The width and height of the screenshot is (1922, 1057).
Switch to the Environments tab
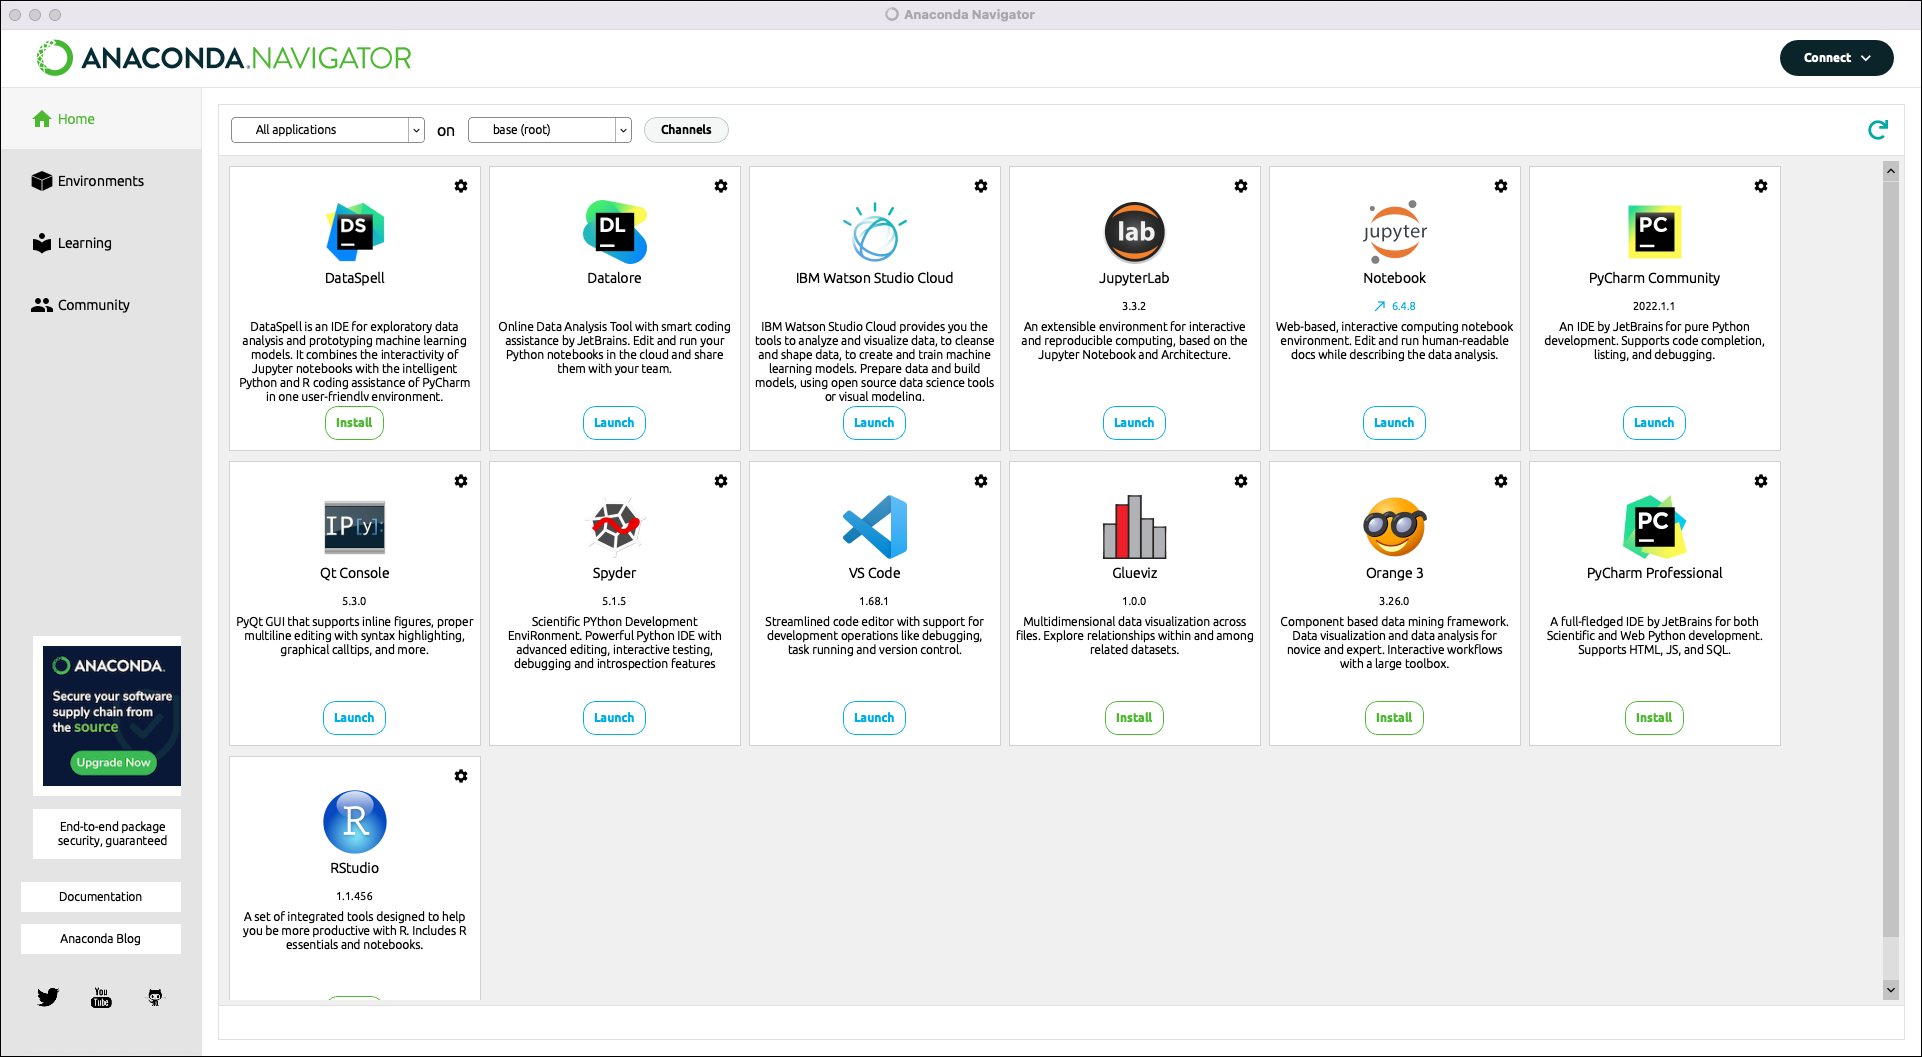pos(101,181)
